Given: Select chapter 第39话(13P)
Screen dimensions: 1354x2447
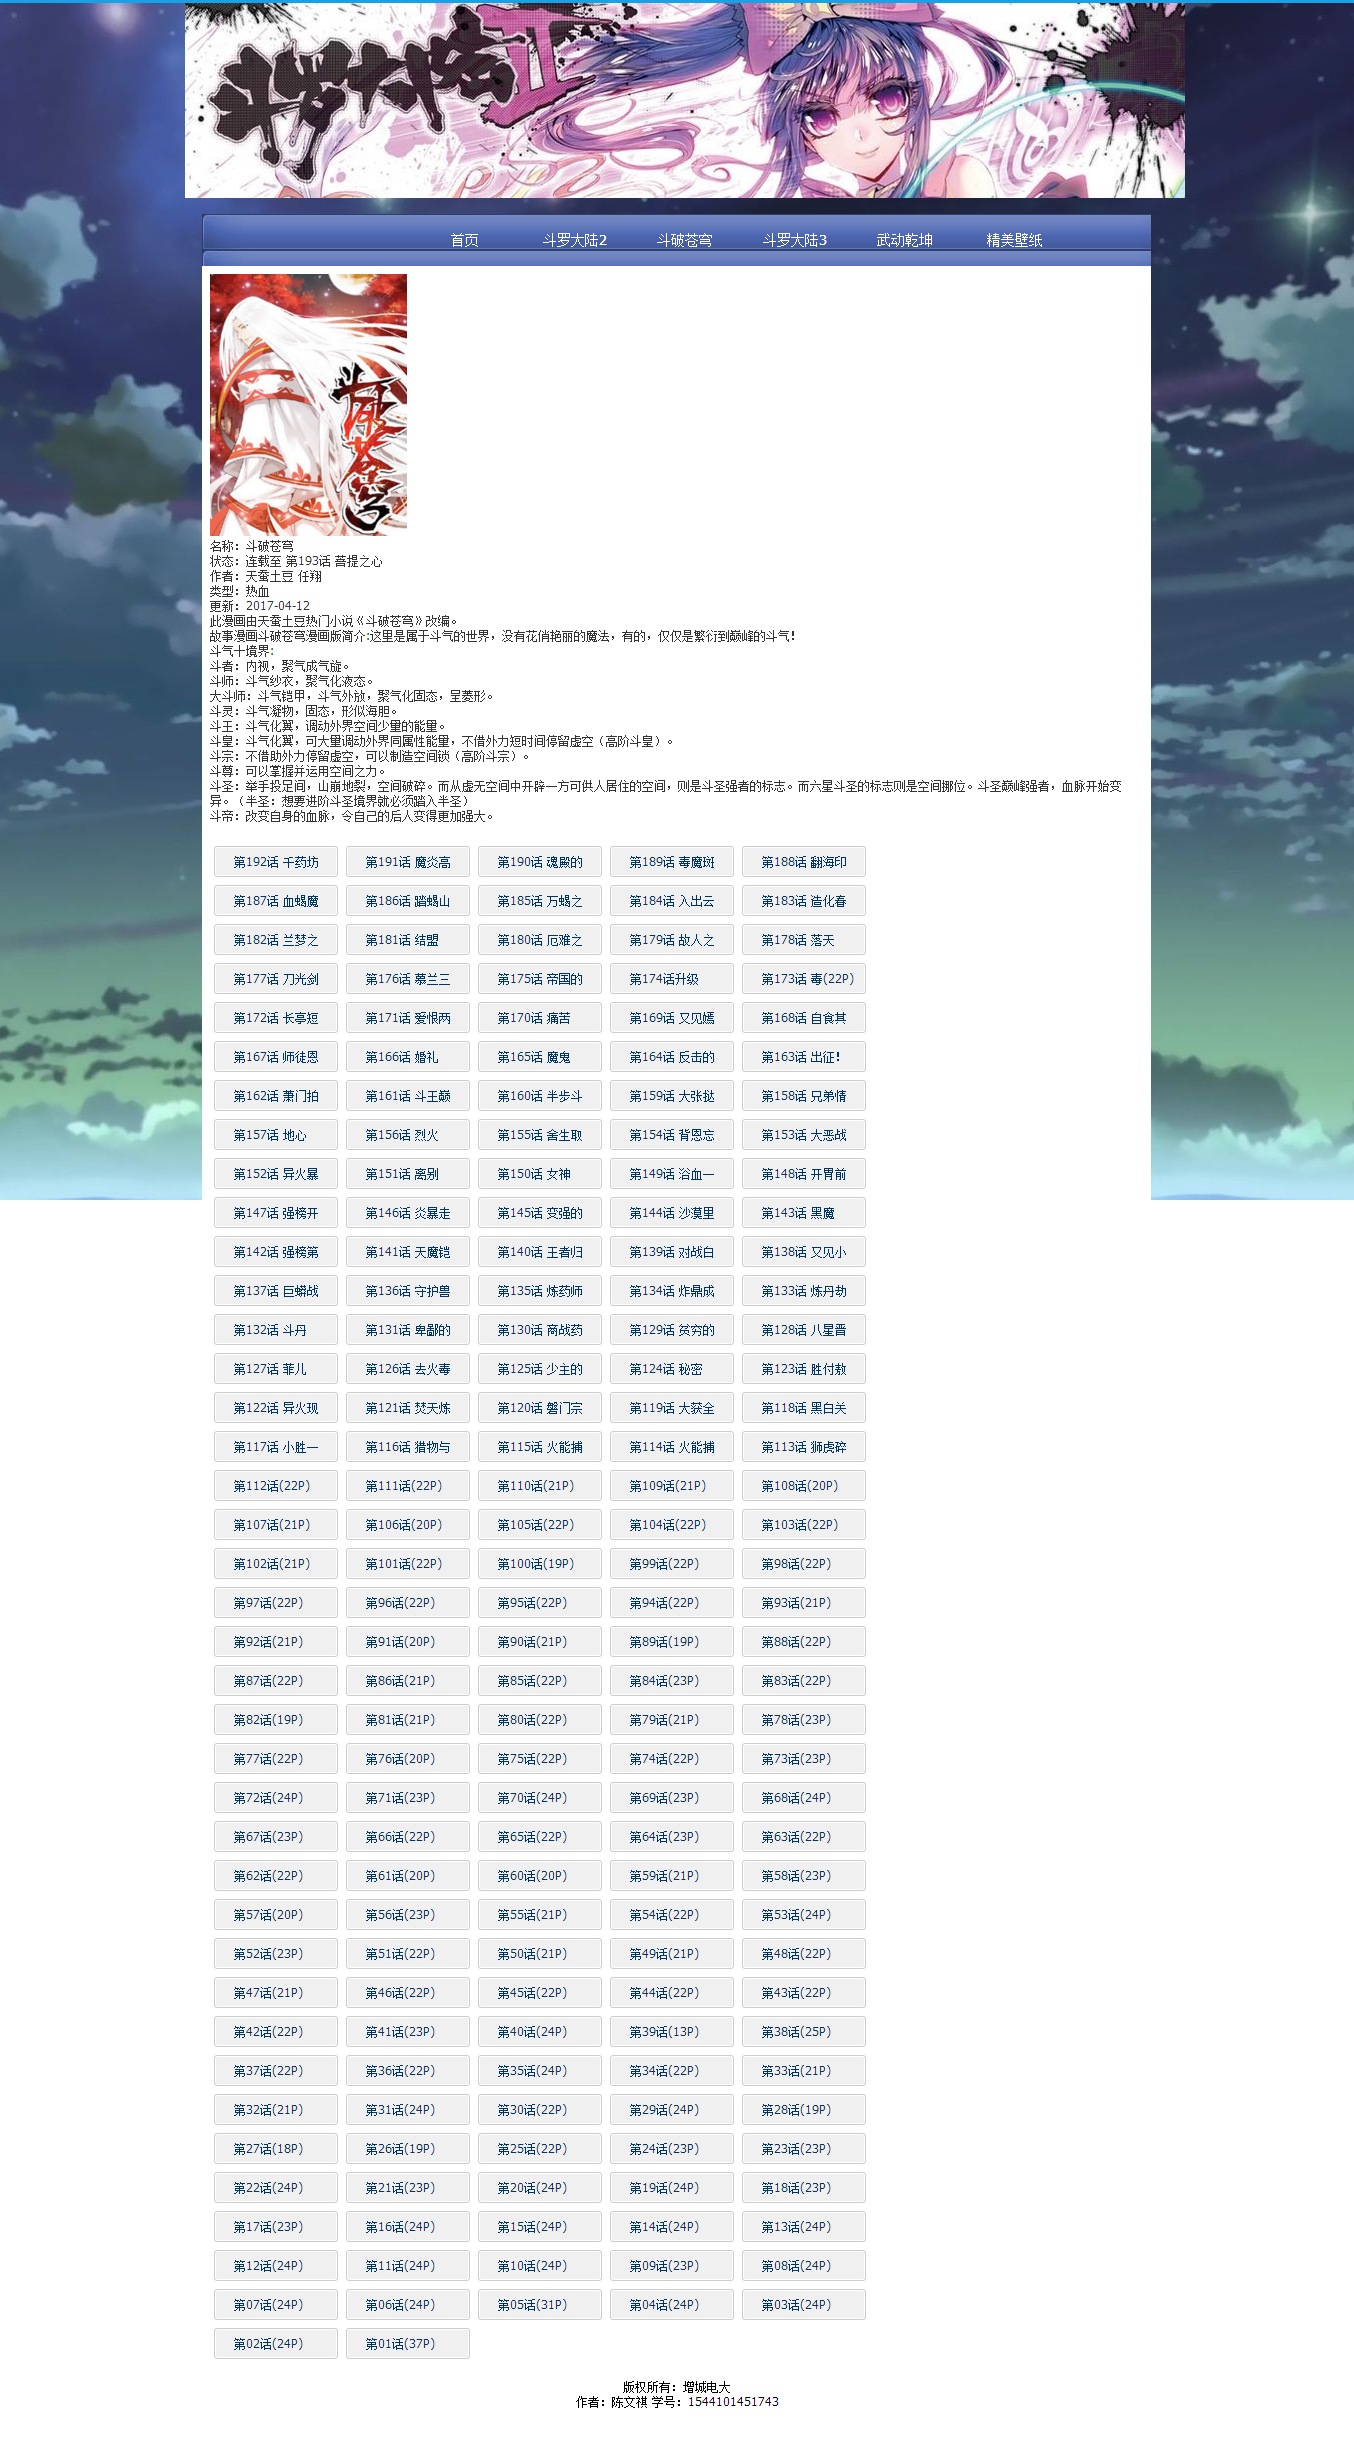Looking at the screenshot, I should tap(672, 2032).
